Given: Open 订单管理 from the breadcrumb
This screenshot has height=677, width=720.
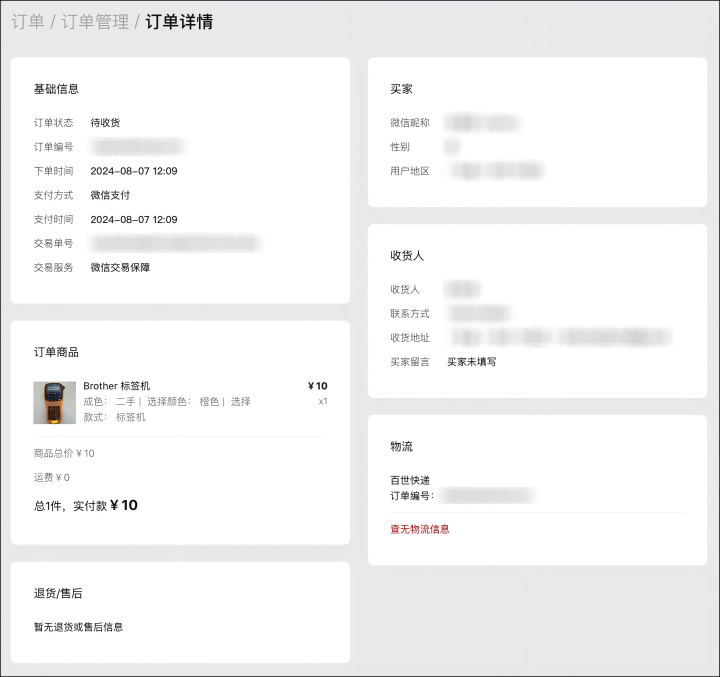Looking at the screenshot, I should [x=95, y=22].
